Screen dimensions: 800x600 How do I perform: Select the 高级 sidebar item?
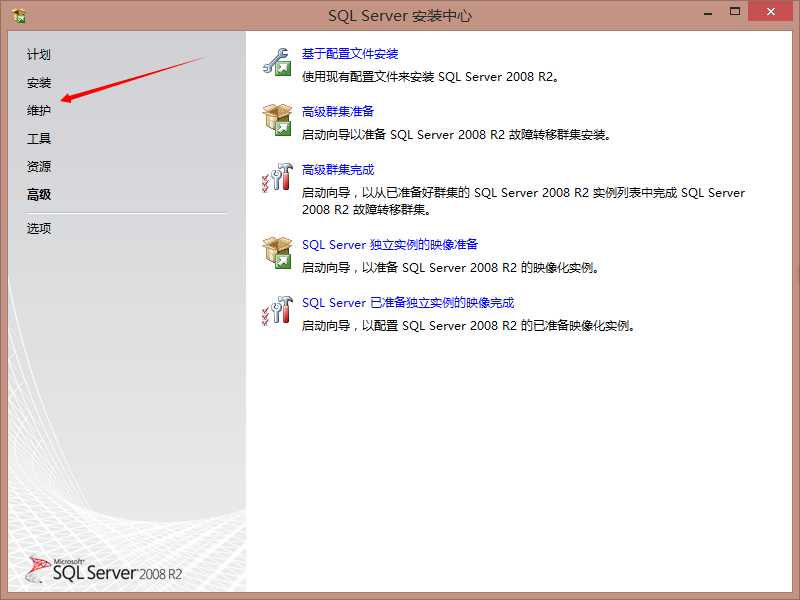click(x=39, y=194)
